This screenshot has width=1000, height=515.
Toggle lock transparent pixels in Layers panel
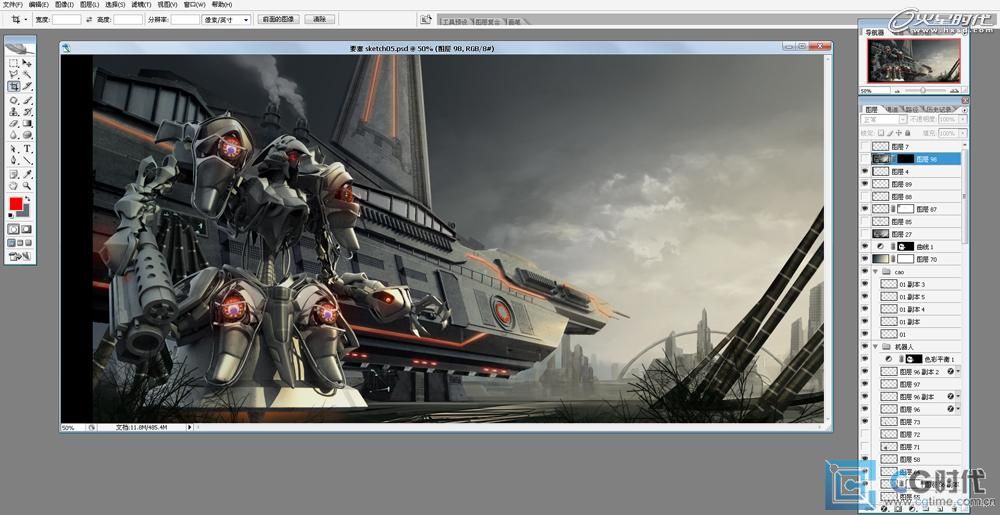pos(881,133)
